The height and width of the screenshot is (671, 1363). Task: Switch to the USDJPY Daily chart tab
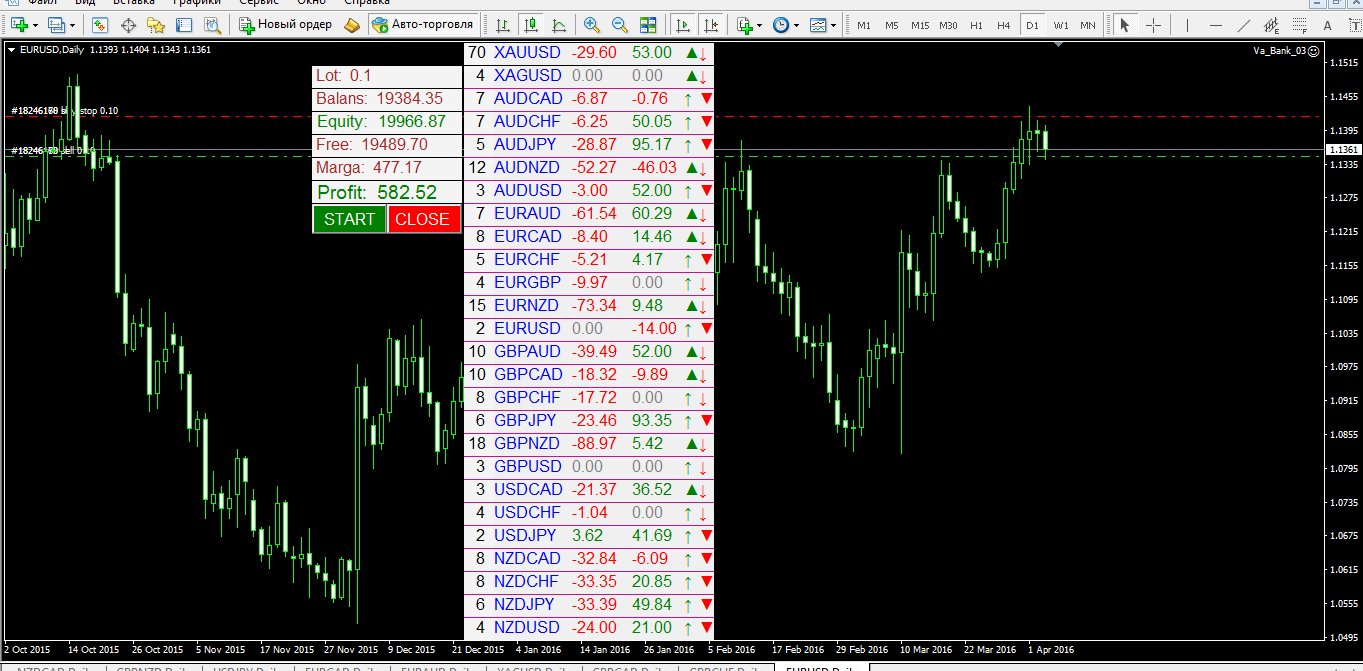249,667
